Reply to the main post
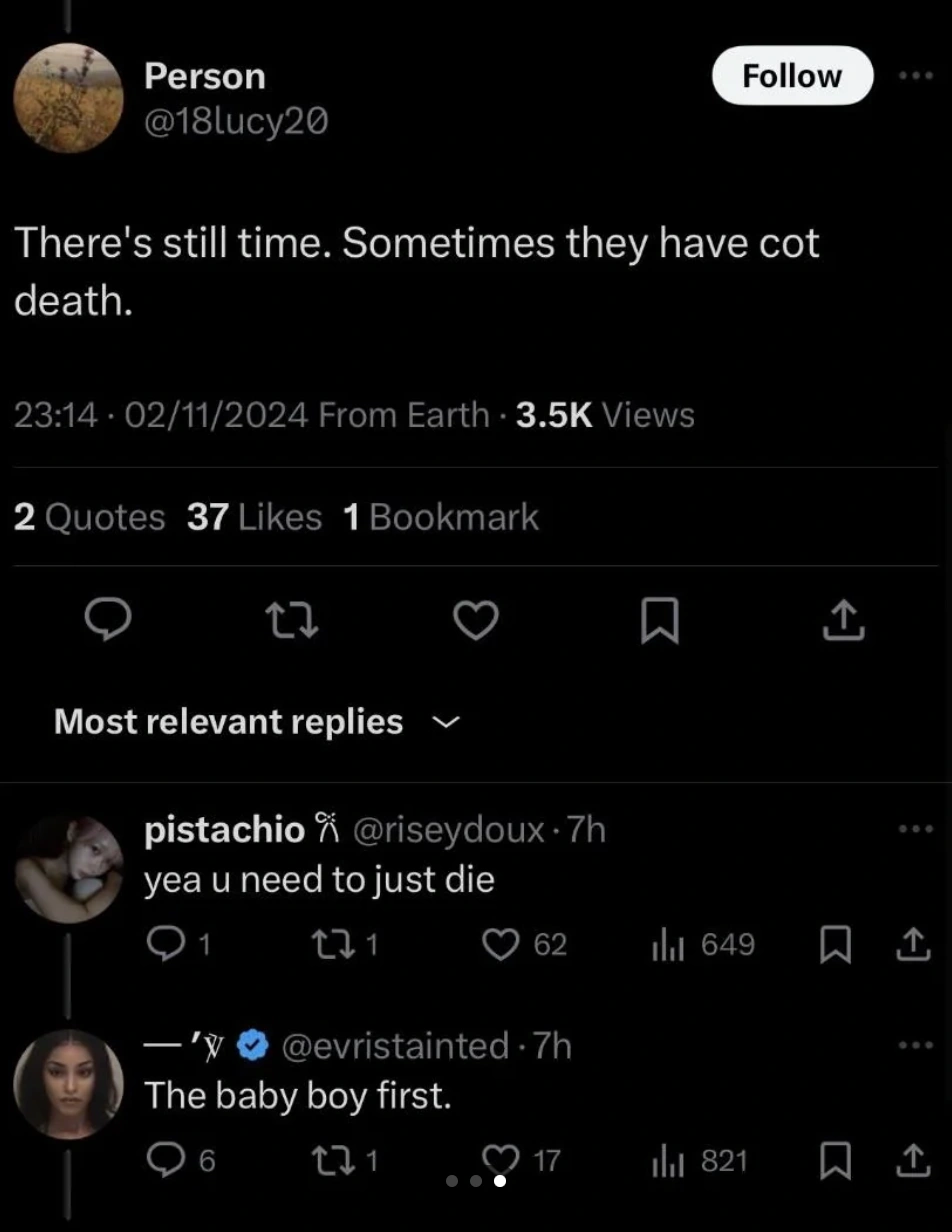This screenshot has width=952, height=1232. pos(108,622)
